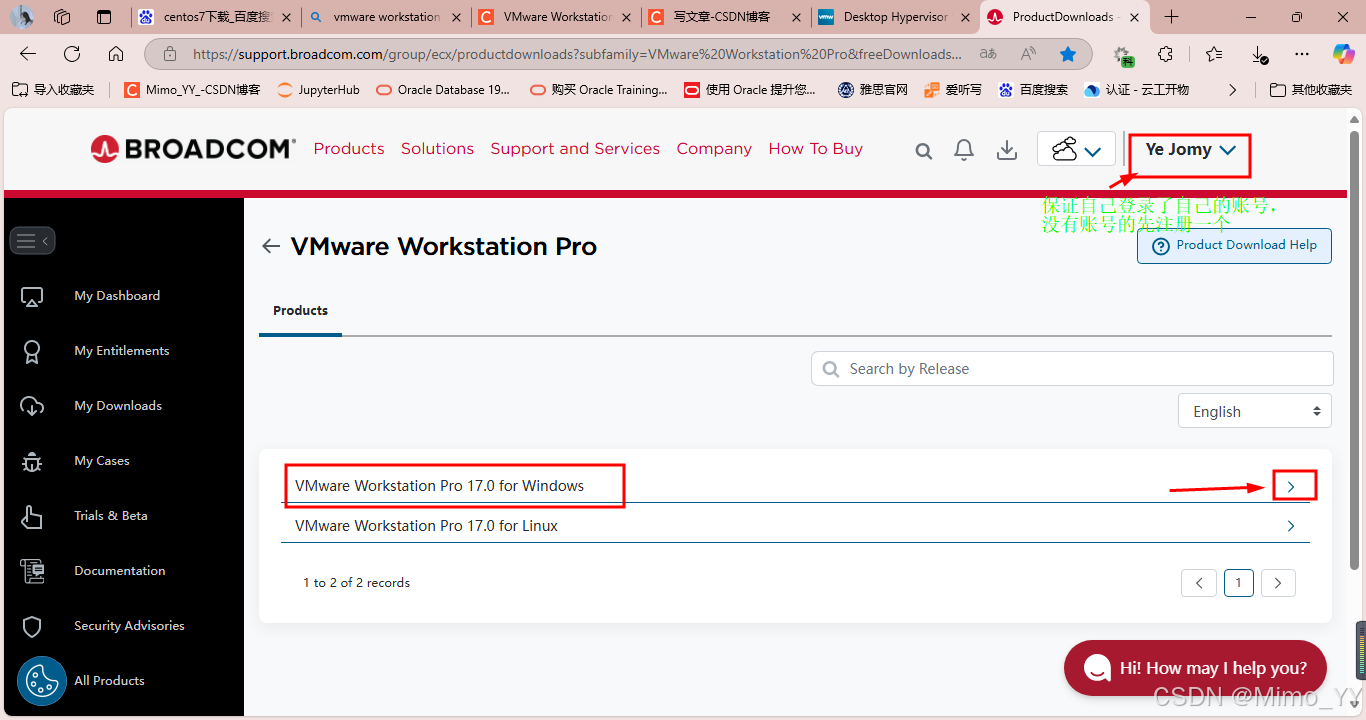Click the performance extension icon in toolbar

1123,55
